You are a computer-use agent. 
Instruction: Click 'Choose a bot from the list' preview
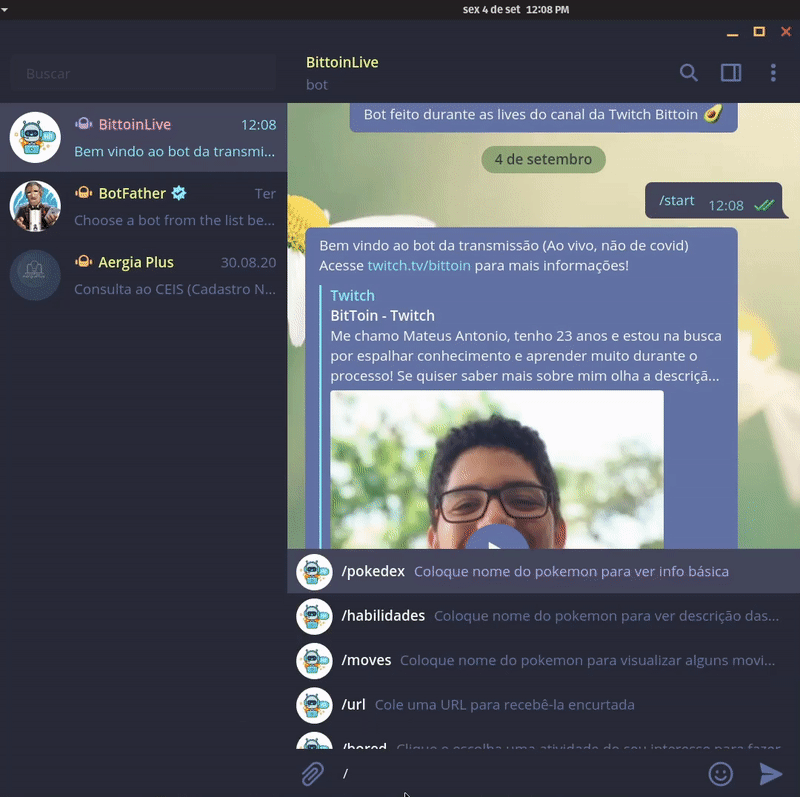click(174, 220)
